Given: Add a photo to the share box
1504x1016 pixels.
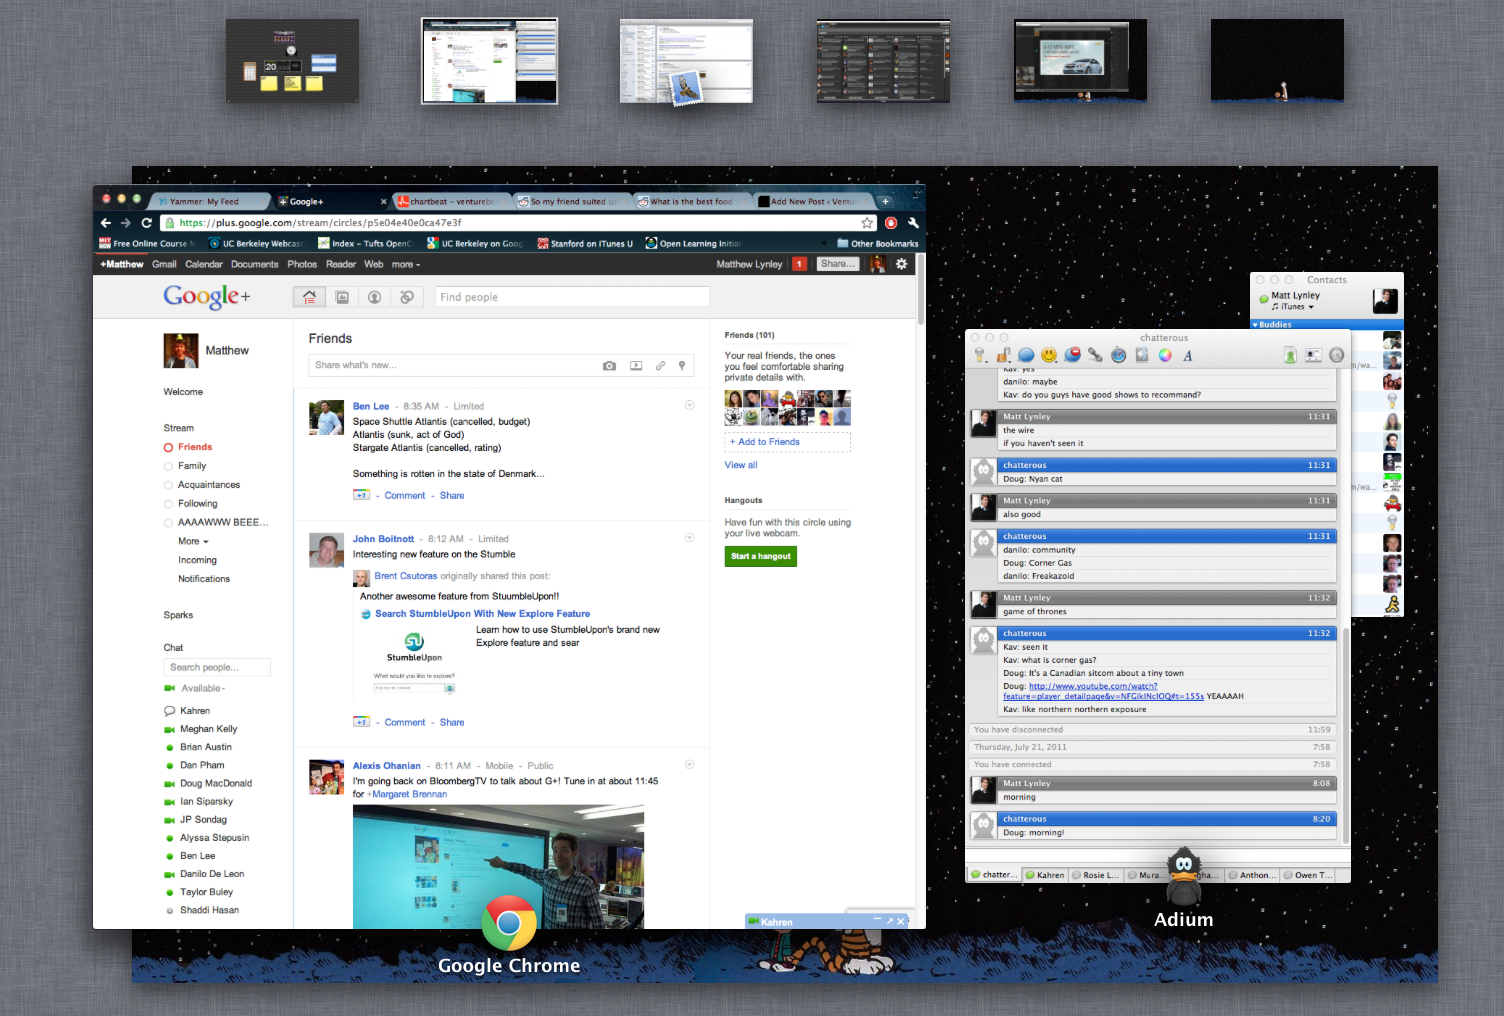Looking at the screenshot, I should [x=609, y=366].
